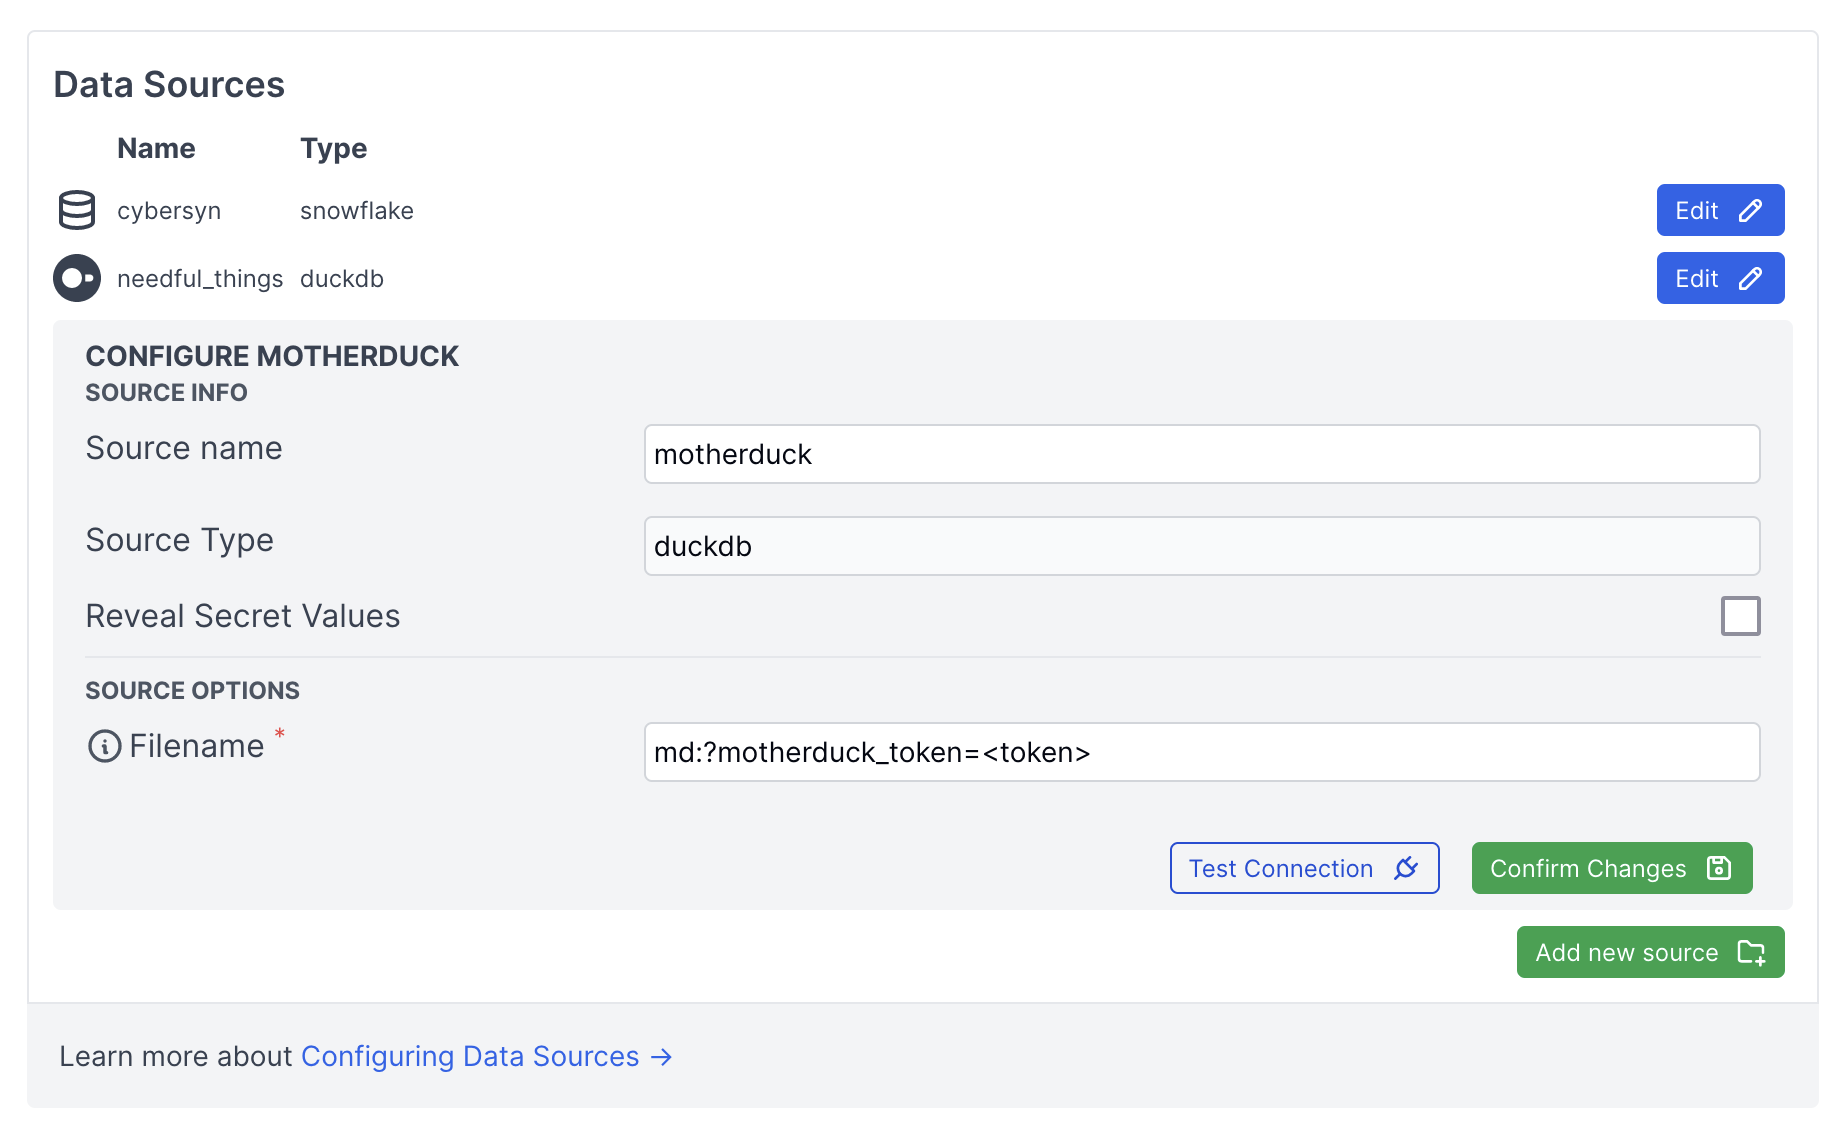1842x1136 pixels.
Task: Edit the needful_things data source
Action: pos(1720,278)
